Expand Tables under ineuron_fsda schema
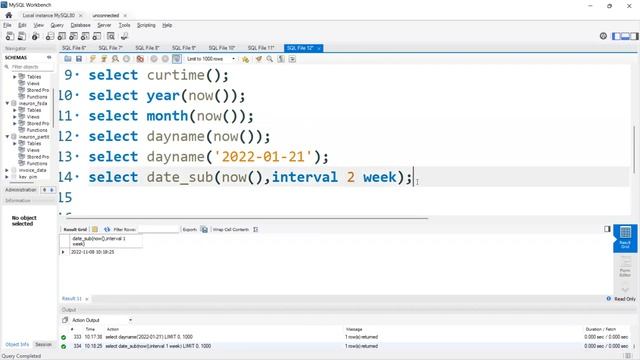 [14, 110]
